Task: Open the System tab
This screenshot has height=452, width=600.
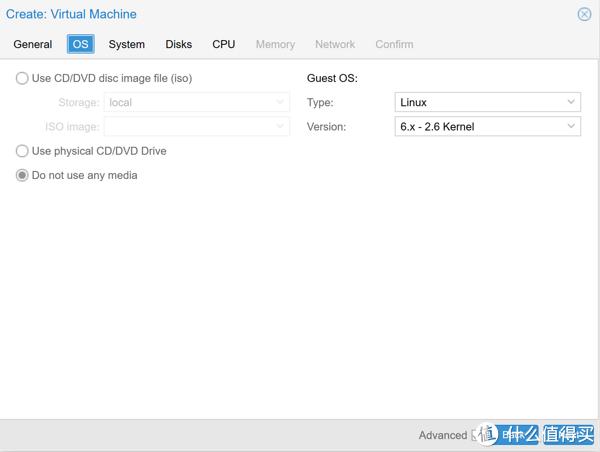Action: pos(127,44)
